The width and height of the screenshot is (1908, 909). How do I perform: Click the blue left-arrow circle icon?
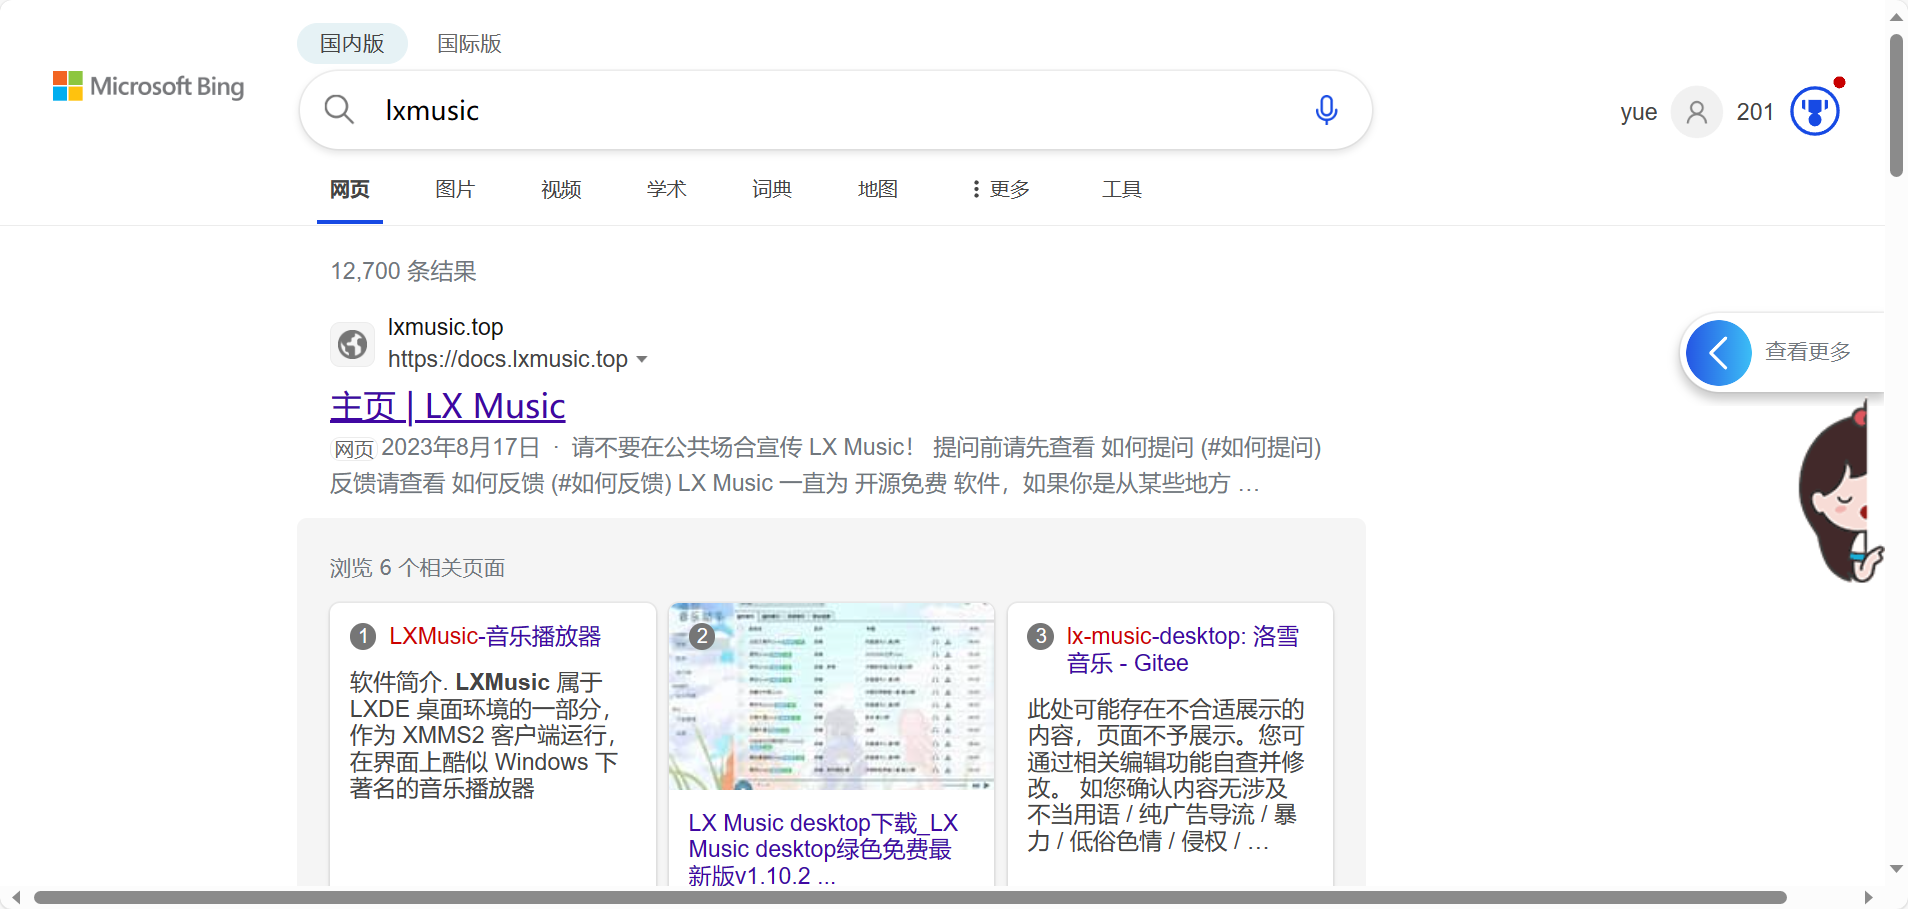click(1718, 352)
